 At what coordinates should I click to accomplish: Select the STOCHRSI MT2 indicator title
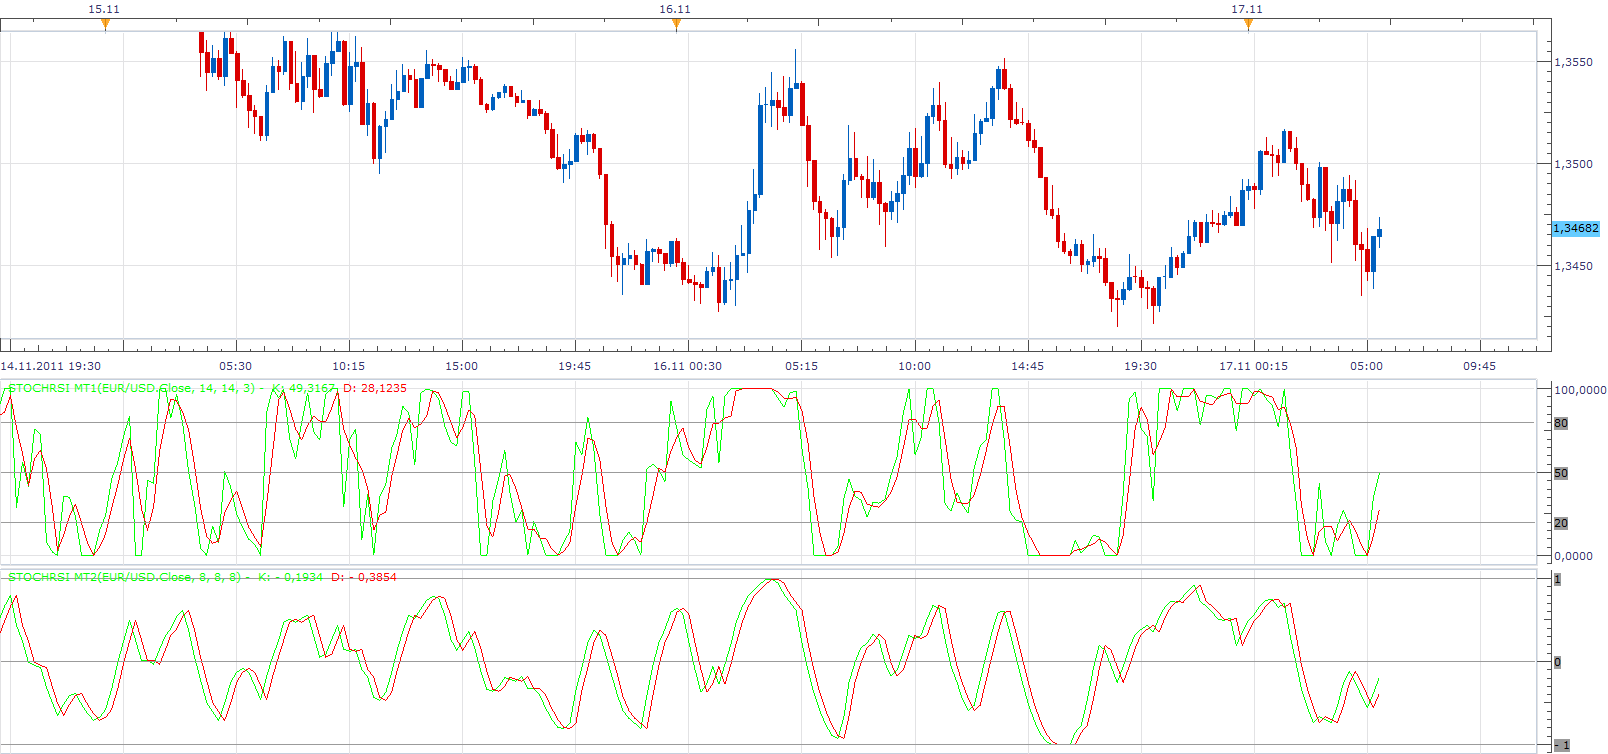click(124, 577)
